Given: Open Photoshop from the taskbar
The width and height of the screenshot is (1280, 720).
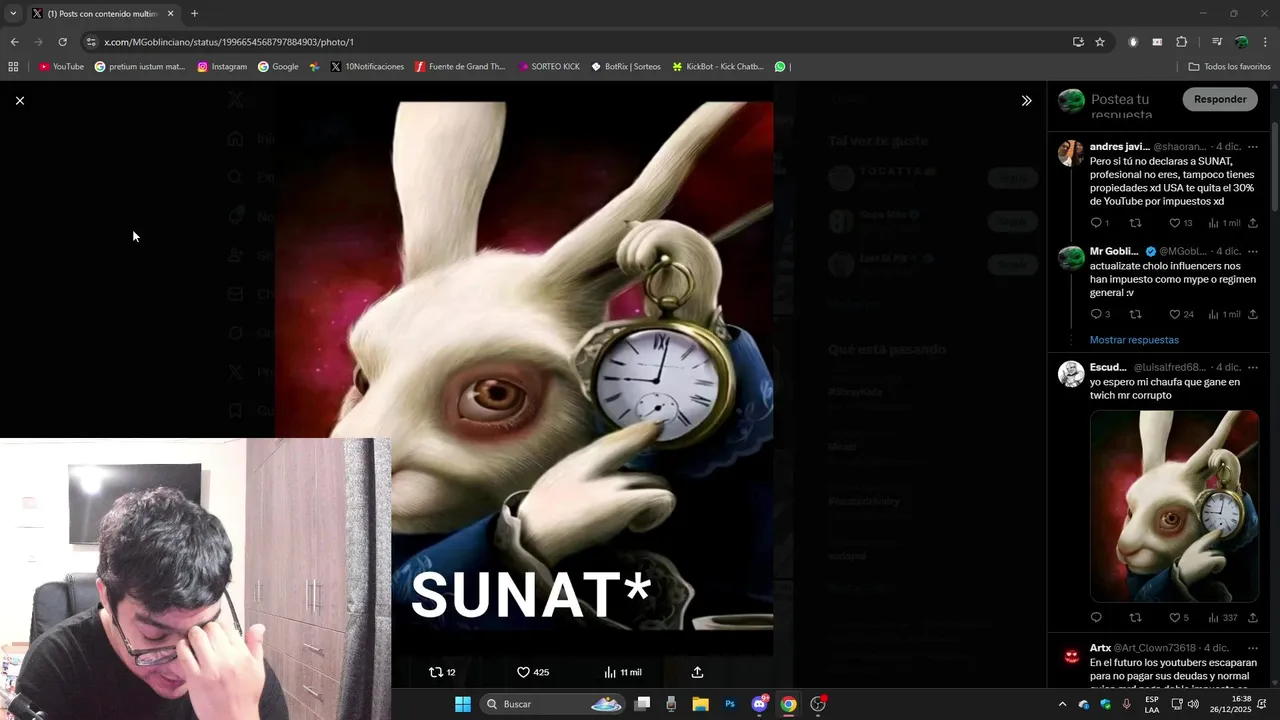Looking at the screenshot, I should 730,704.
